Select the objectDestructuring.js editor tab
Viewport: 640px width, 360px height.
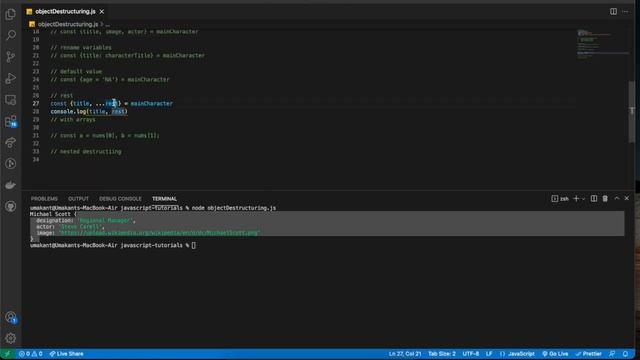coord(65,11)
